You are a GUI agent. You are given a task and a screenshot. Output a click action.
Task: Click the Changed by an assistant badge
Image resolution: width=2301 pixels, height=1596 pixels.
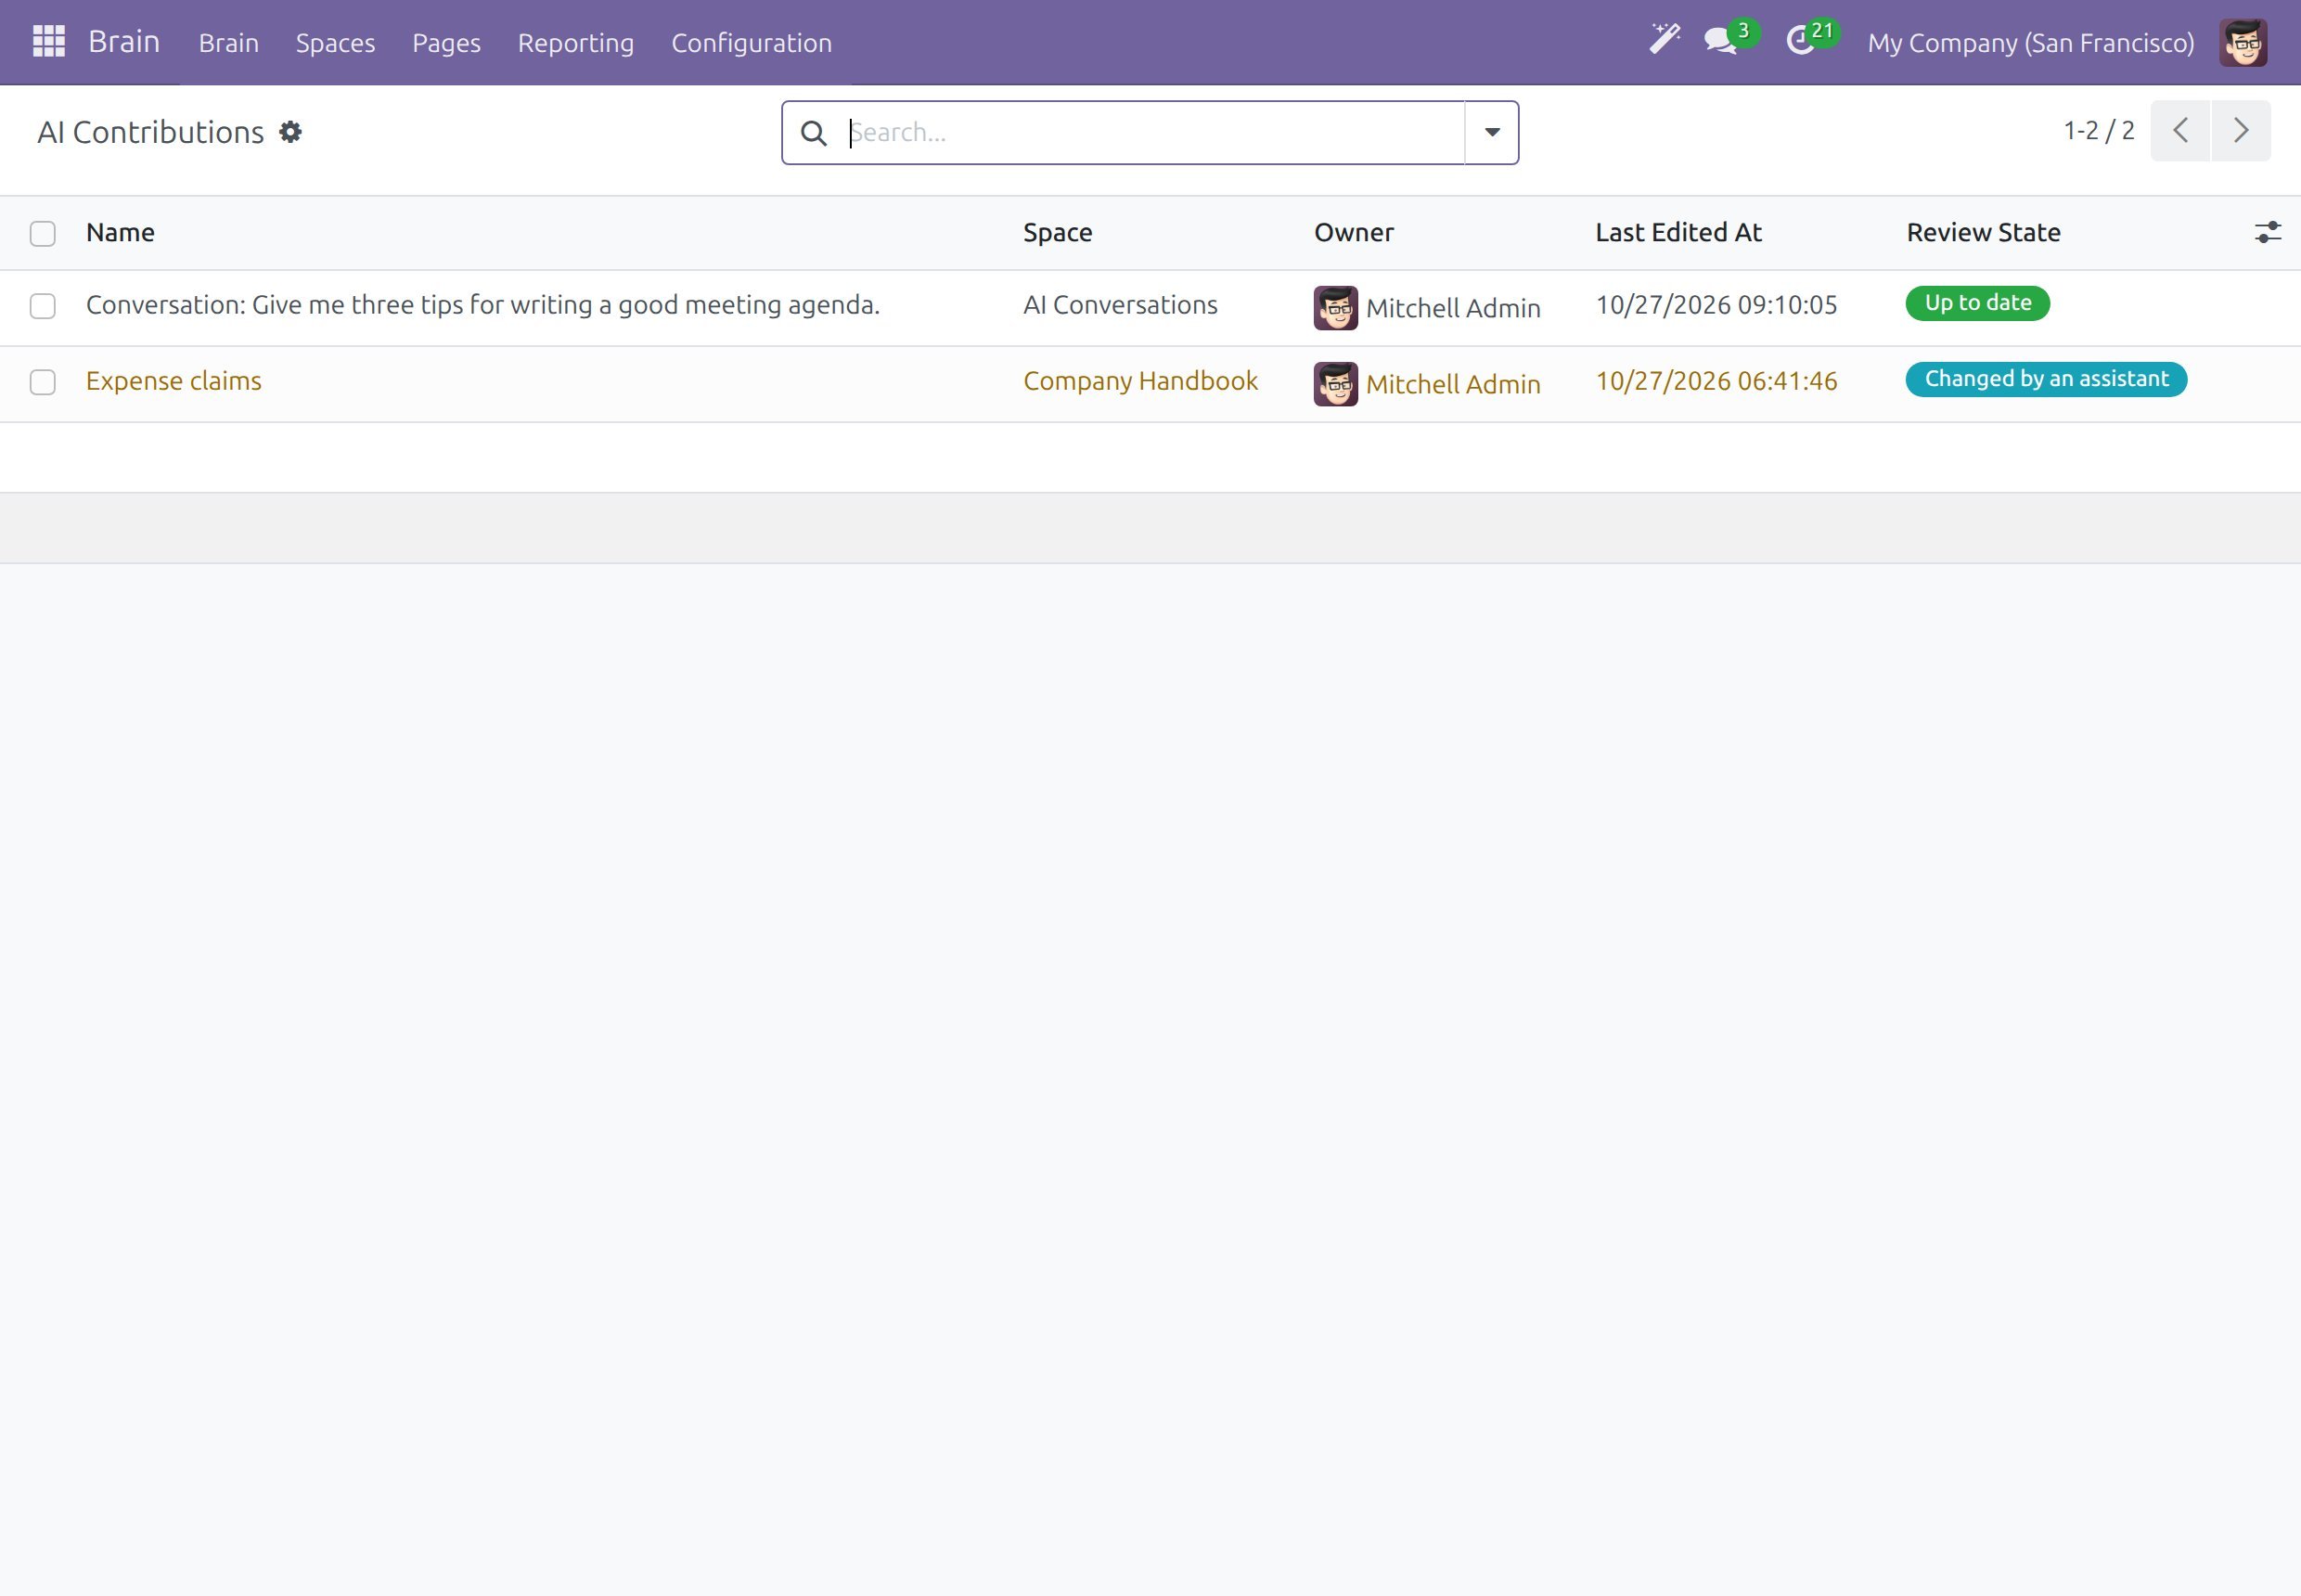click(x=2046, y=379)
